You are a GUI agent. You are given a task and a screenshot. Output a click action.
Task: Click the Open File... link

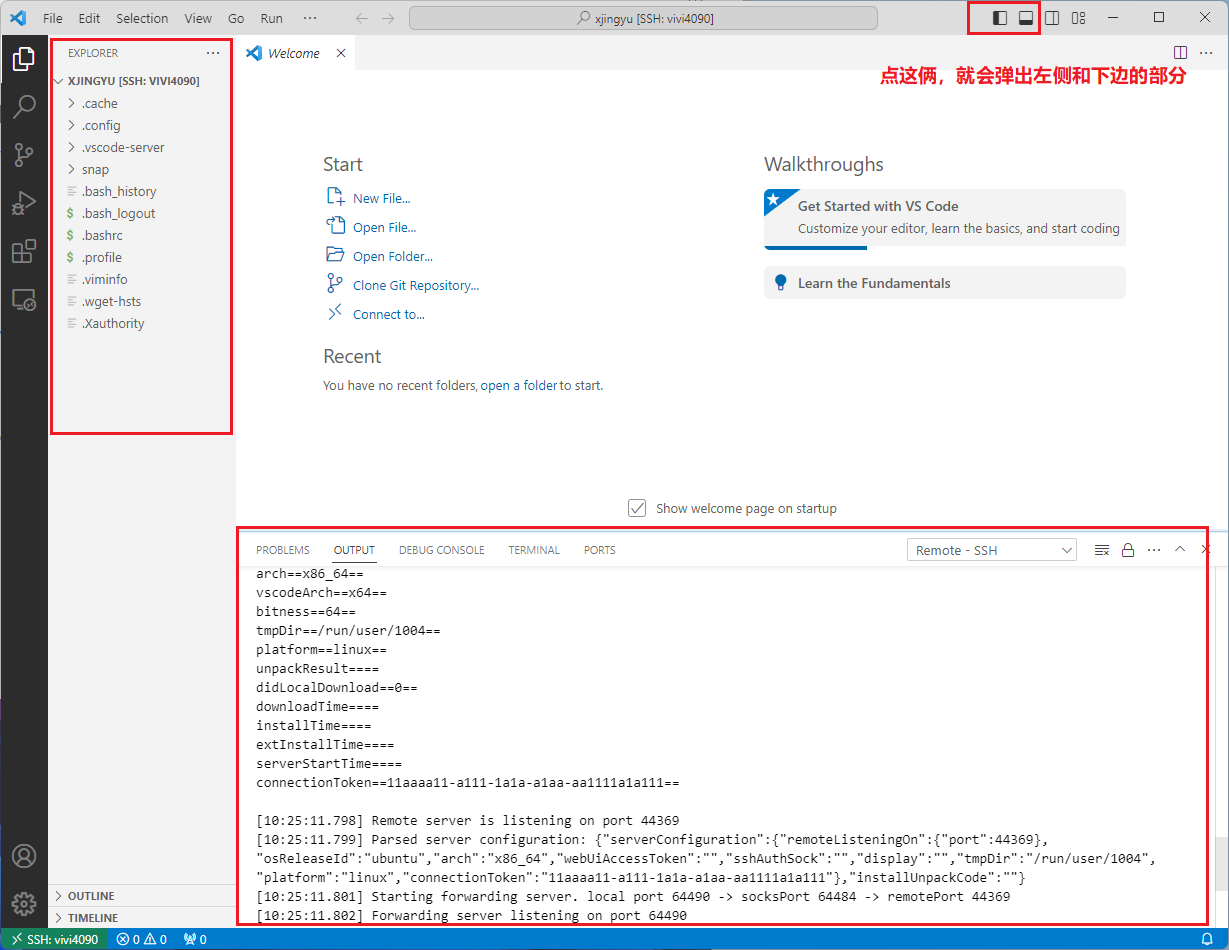[x=384, y=227]
